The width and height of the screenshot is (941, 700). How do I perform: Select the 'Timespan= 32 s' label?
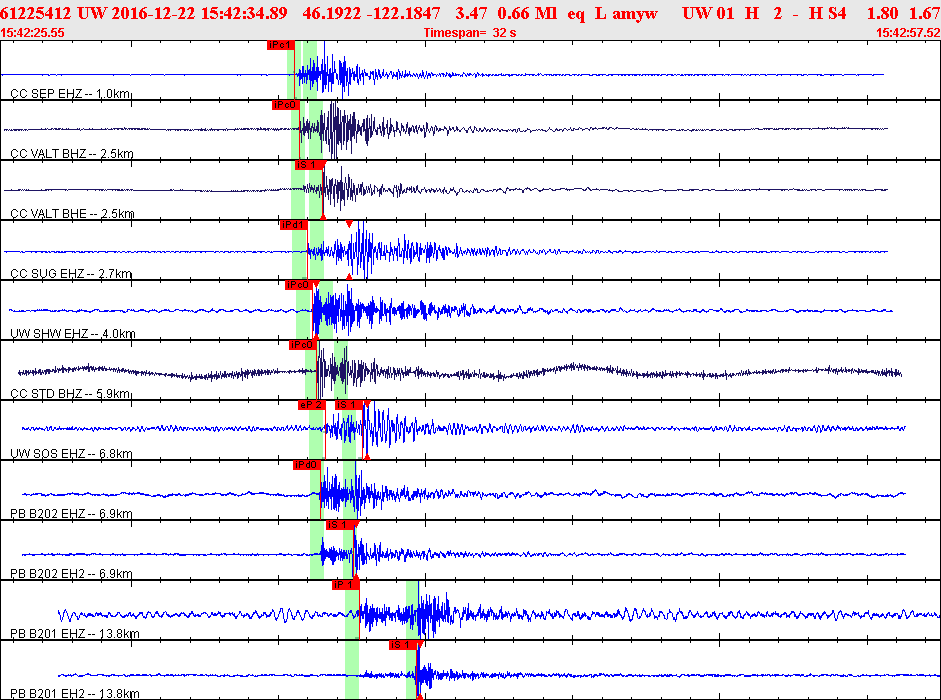(470, 33)
